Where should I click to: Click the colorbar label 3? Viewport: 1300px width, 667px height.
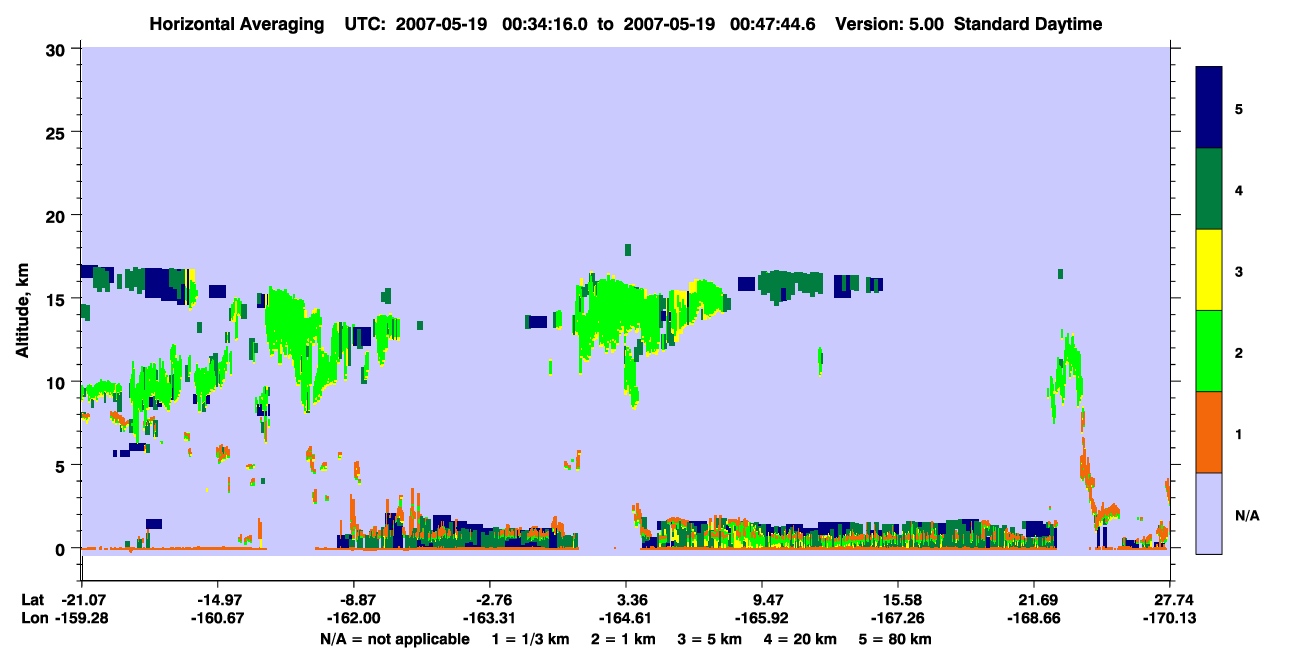pyautogui.click(x=1239, y=271)
